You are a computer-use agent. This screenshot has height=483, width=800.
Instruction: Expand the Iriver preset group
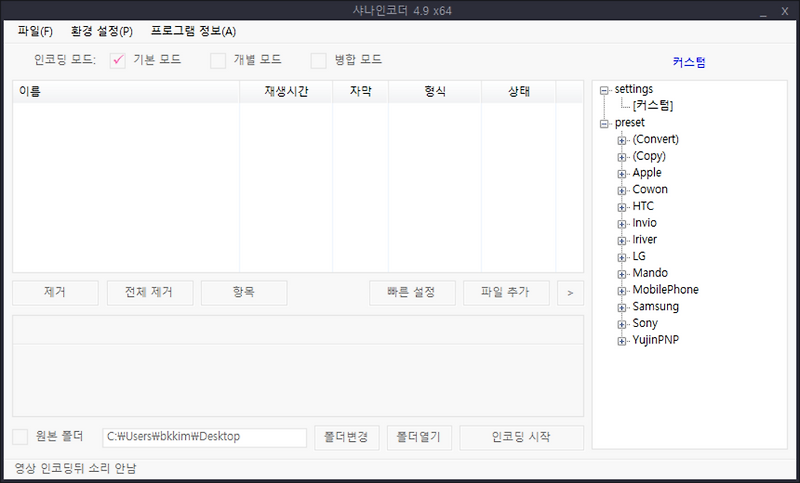click(621, 241)
